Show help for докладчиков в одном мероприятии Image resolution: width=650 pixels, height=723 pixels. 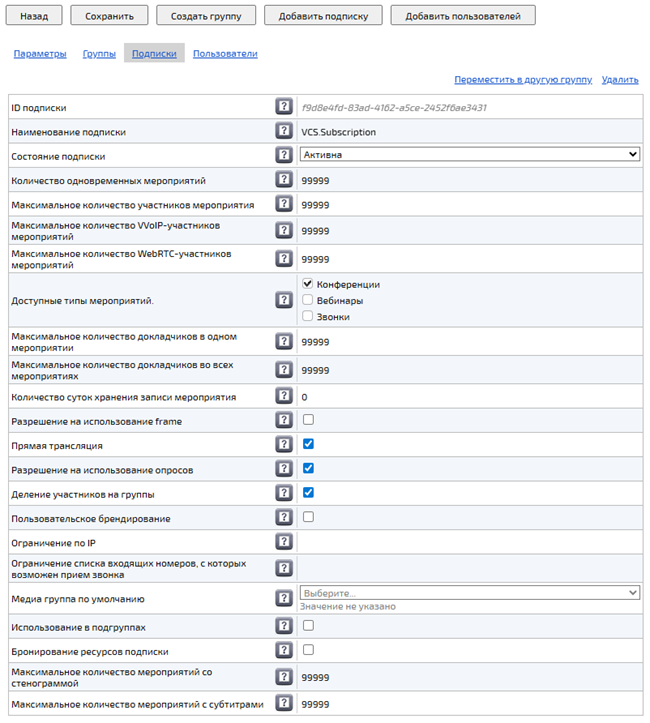point(284,342)
